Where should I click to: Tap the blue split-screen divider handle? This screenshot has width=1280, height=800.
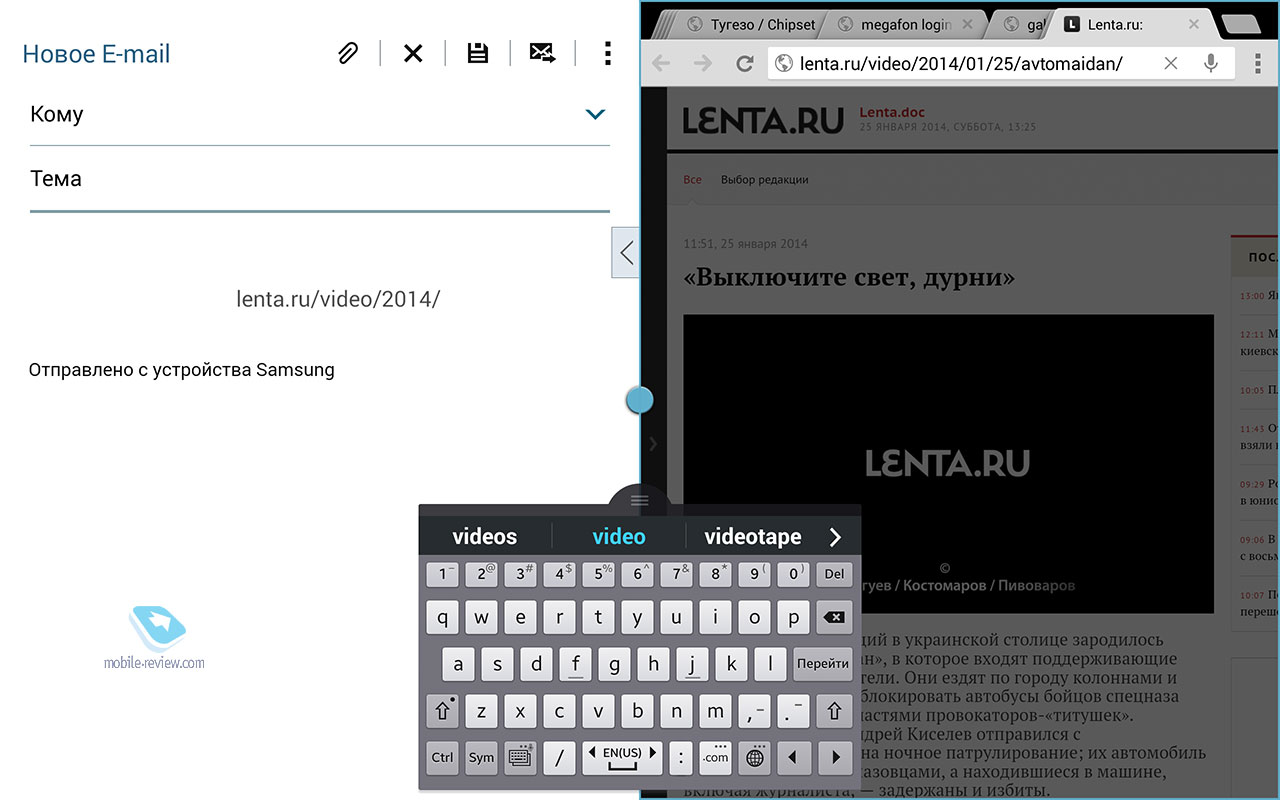(639, 400)
